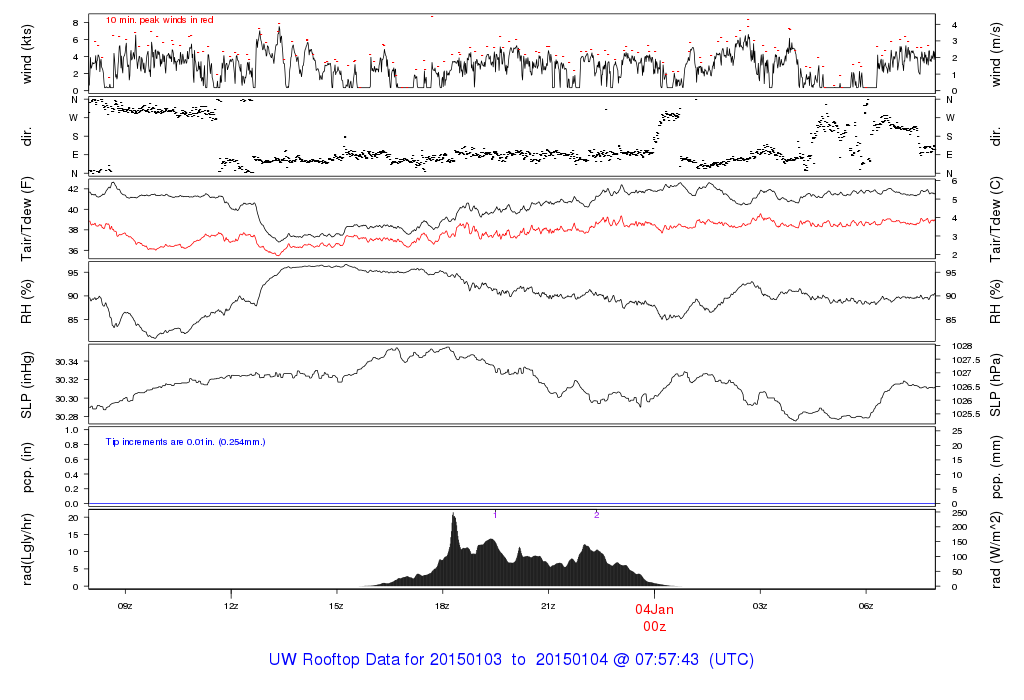Click the Tair/Tdew (F) axis label
The height and width of the screenshot is (700, 1024).
[x=27, y=219]
